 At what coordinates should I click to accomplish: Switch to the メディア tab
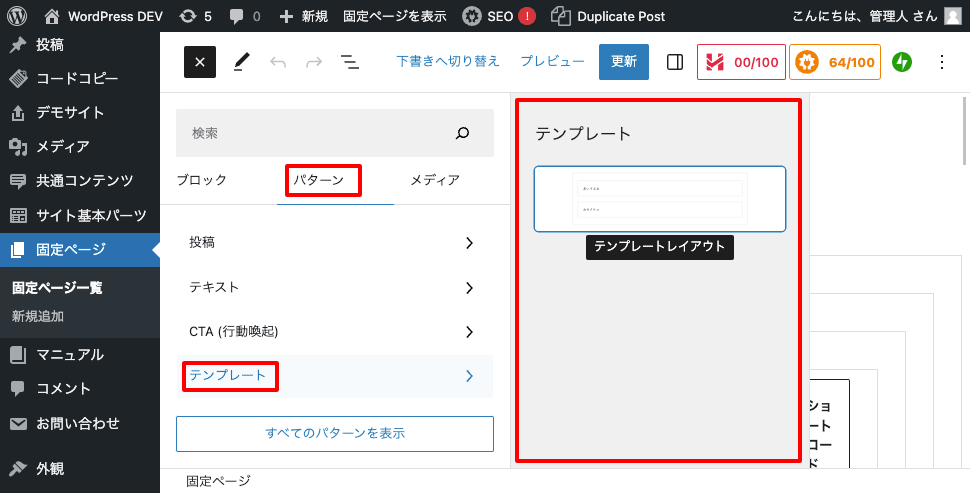[x=435, y=180]
